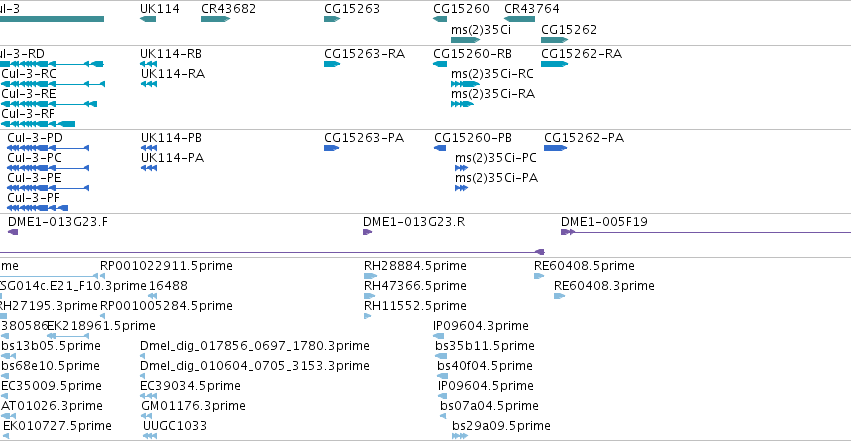This screenshot has height=441, width=851.
Task: Select the CG15262-RA transcript label
Action: (581, 54)
